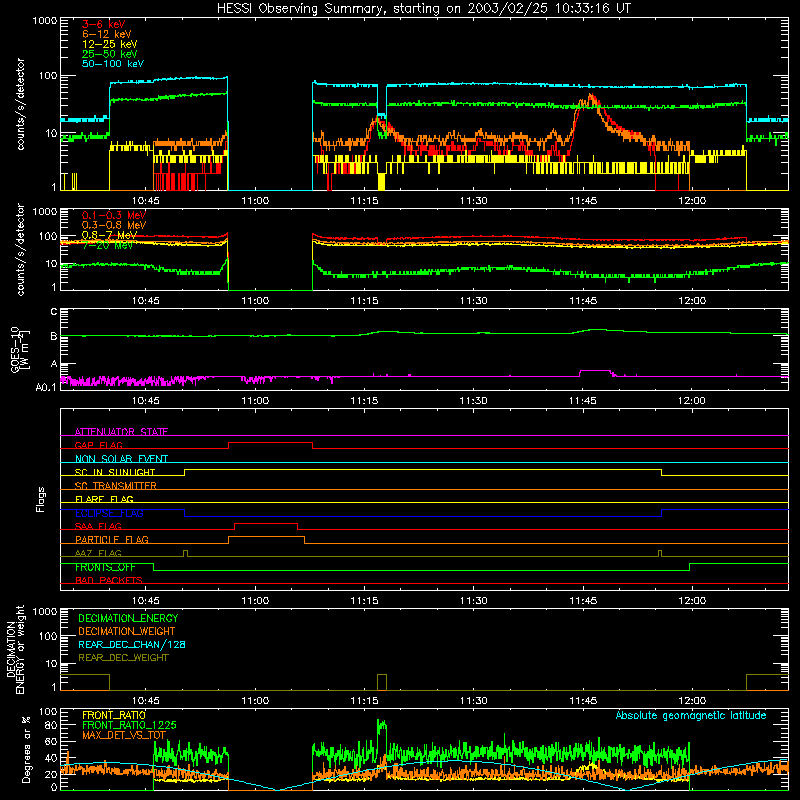The height and width of the screenshot is (800, 800).
Task: Click GOES class B axis label
Action: tap(54, 336)
